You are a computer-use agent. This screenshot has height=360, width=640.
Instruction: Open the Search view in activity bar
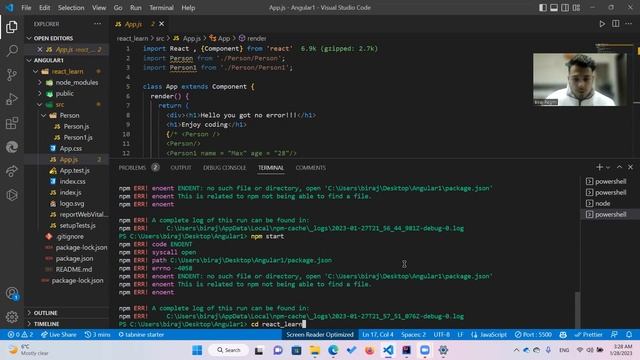click(12, 51)
